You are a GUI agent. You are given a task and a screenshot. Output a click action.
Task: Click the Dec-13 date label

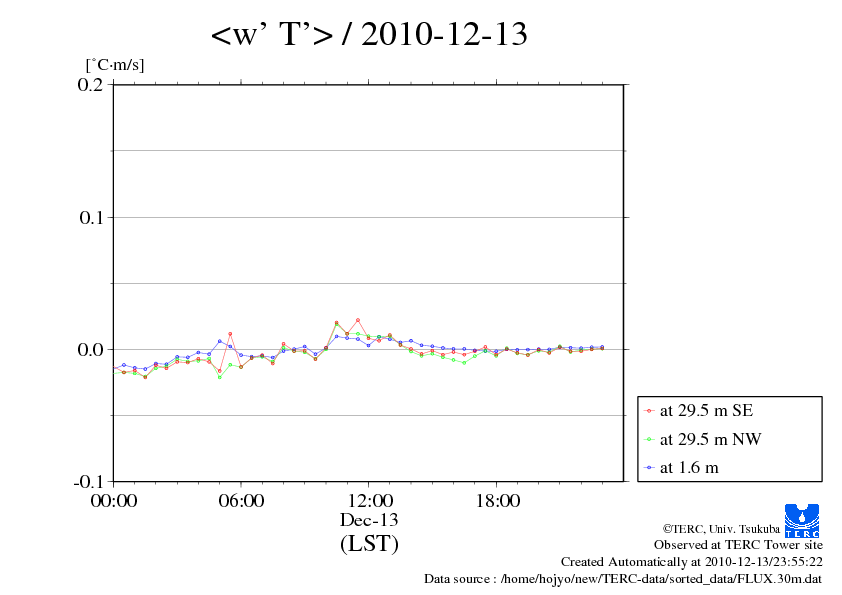pos(369,520)
